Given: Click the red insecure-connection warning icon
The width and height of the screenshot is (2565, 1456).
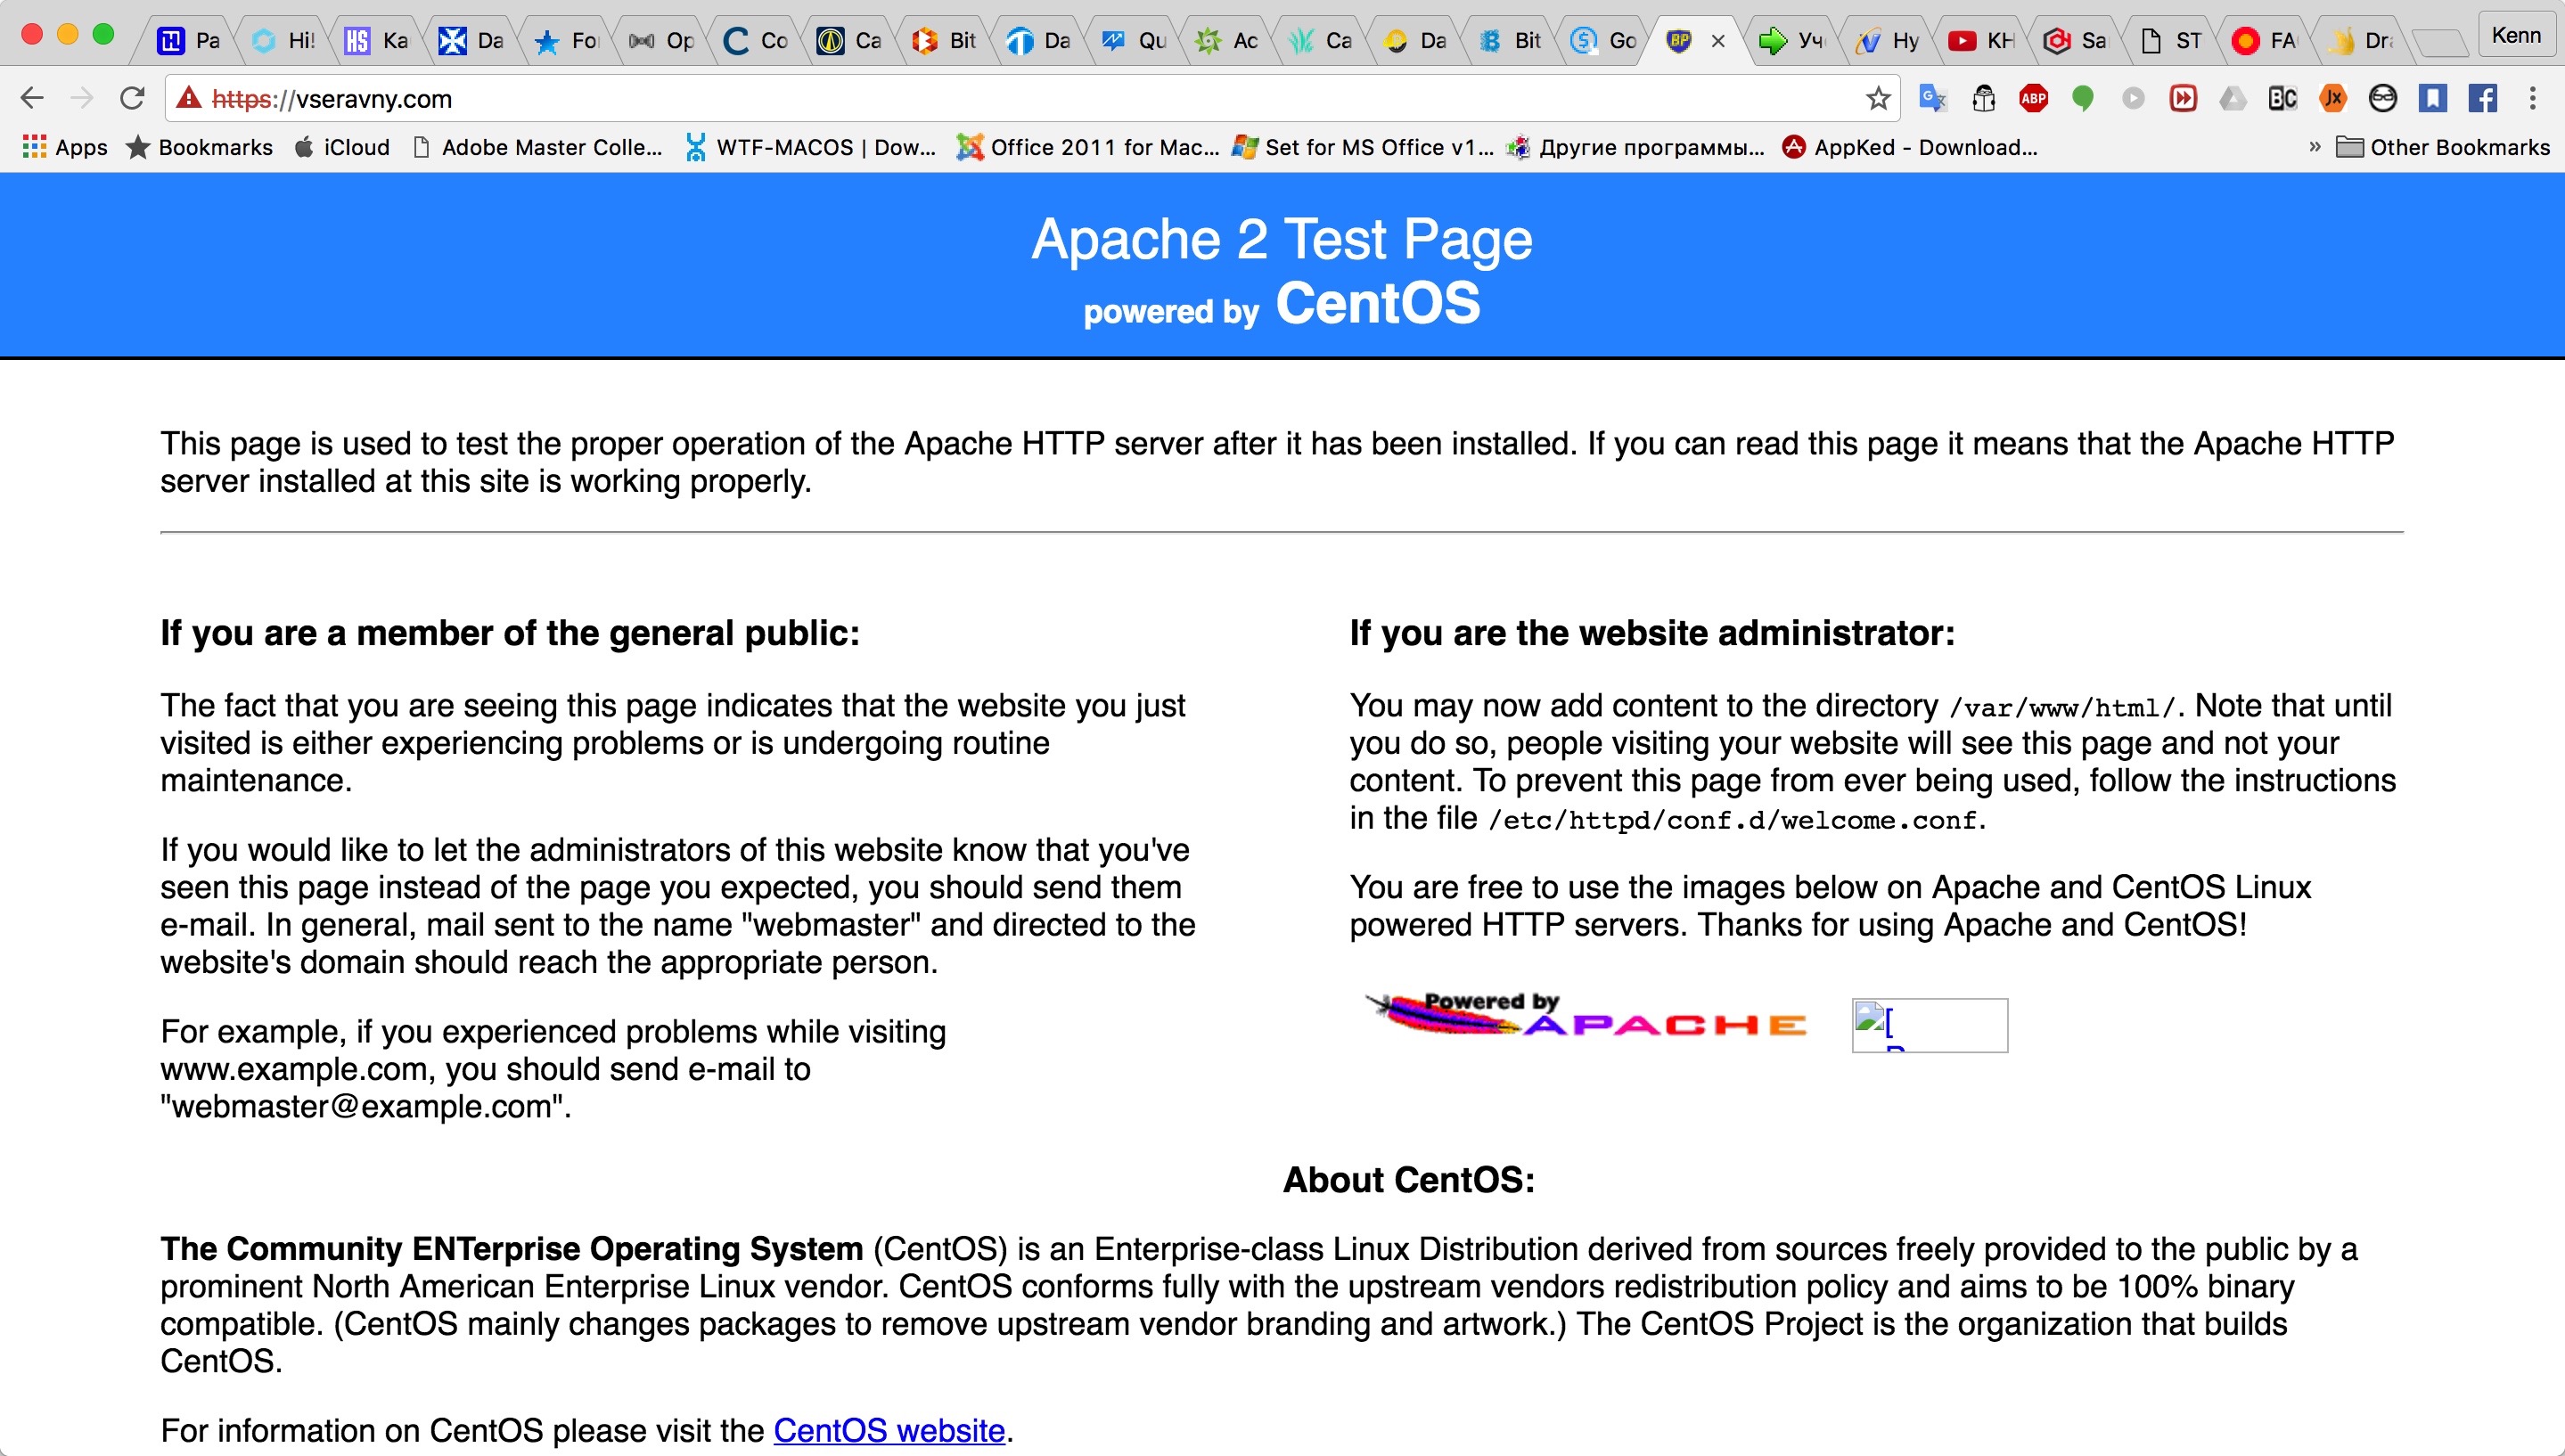Looking at the screenshot, I should 188,98.
